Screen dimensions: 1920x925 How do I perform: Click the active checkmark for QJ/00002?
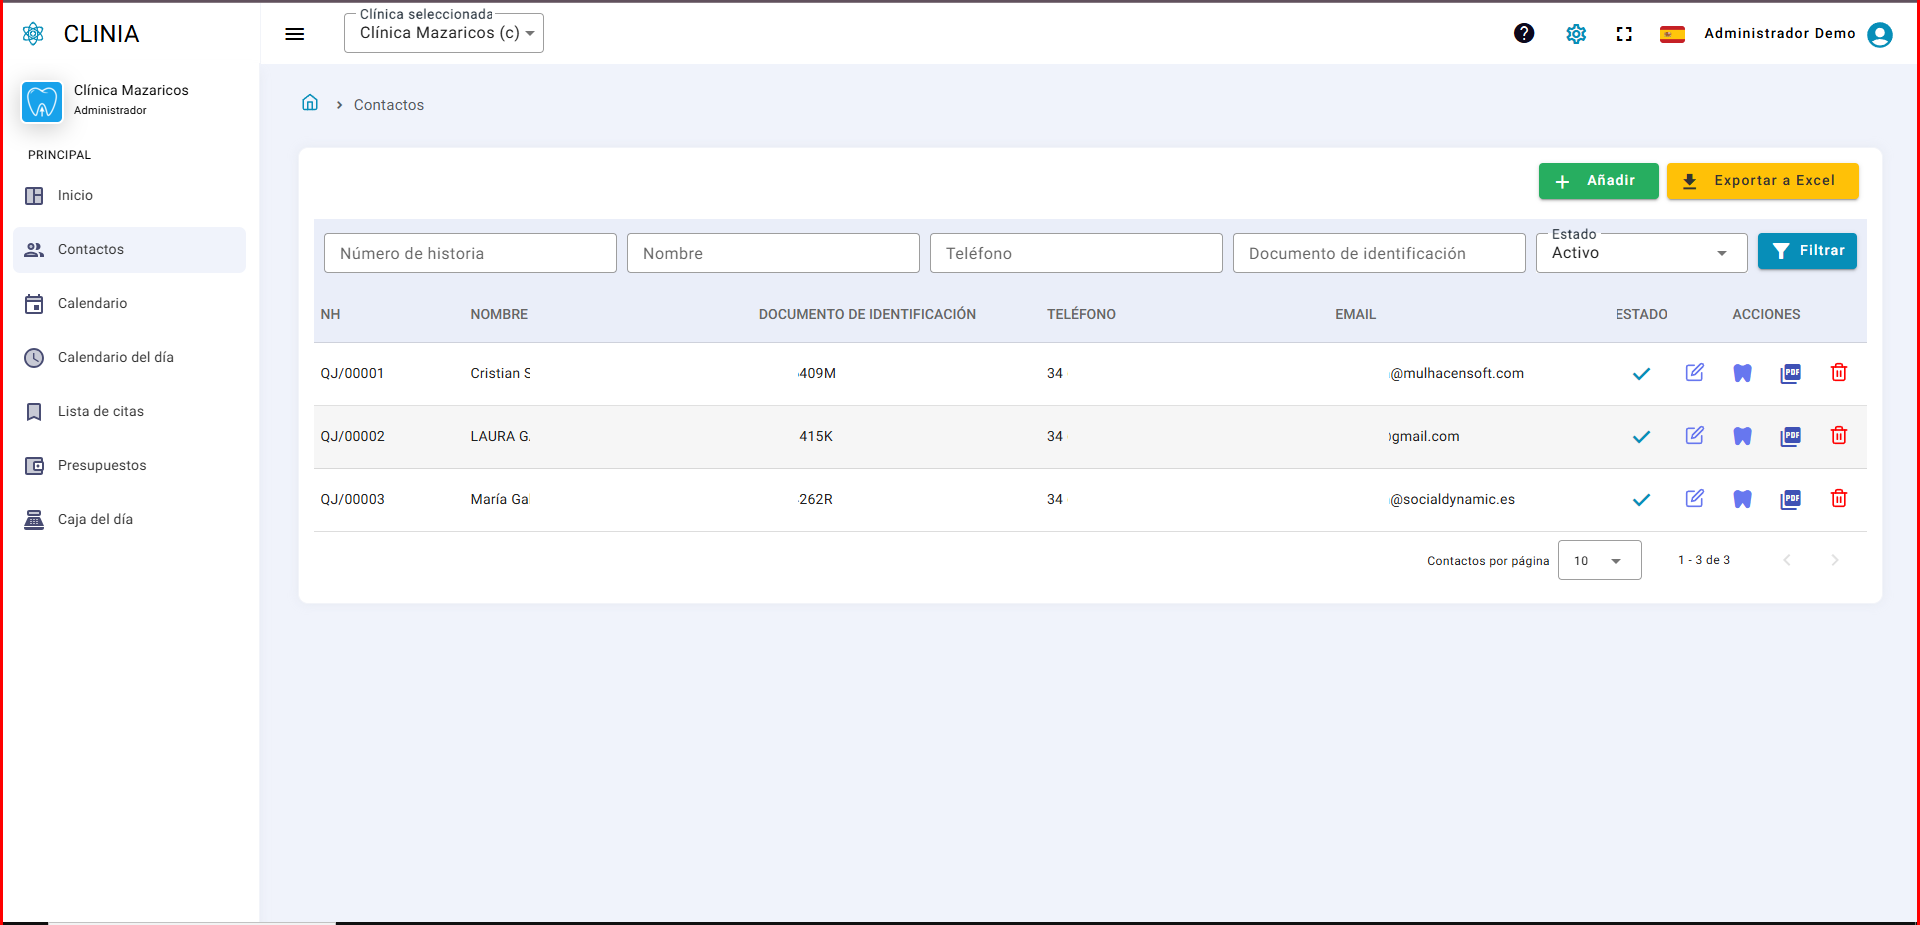click(1641, 437)
